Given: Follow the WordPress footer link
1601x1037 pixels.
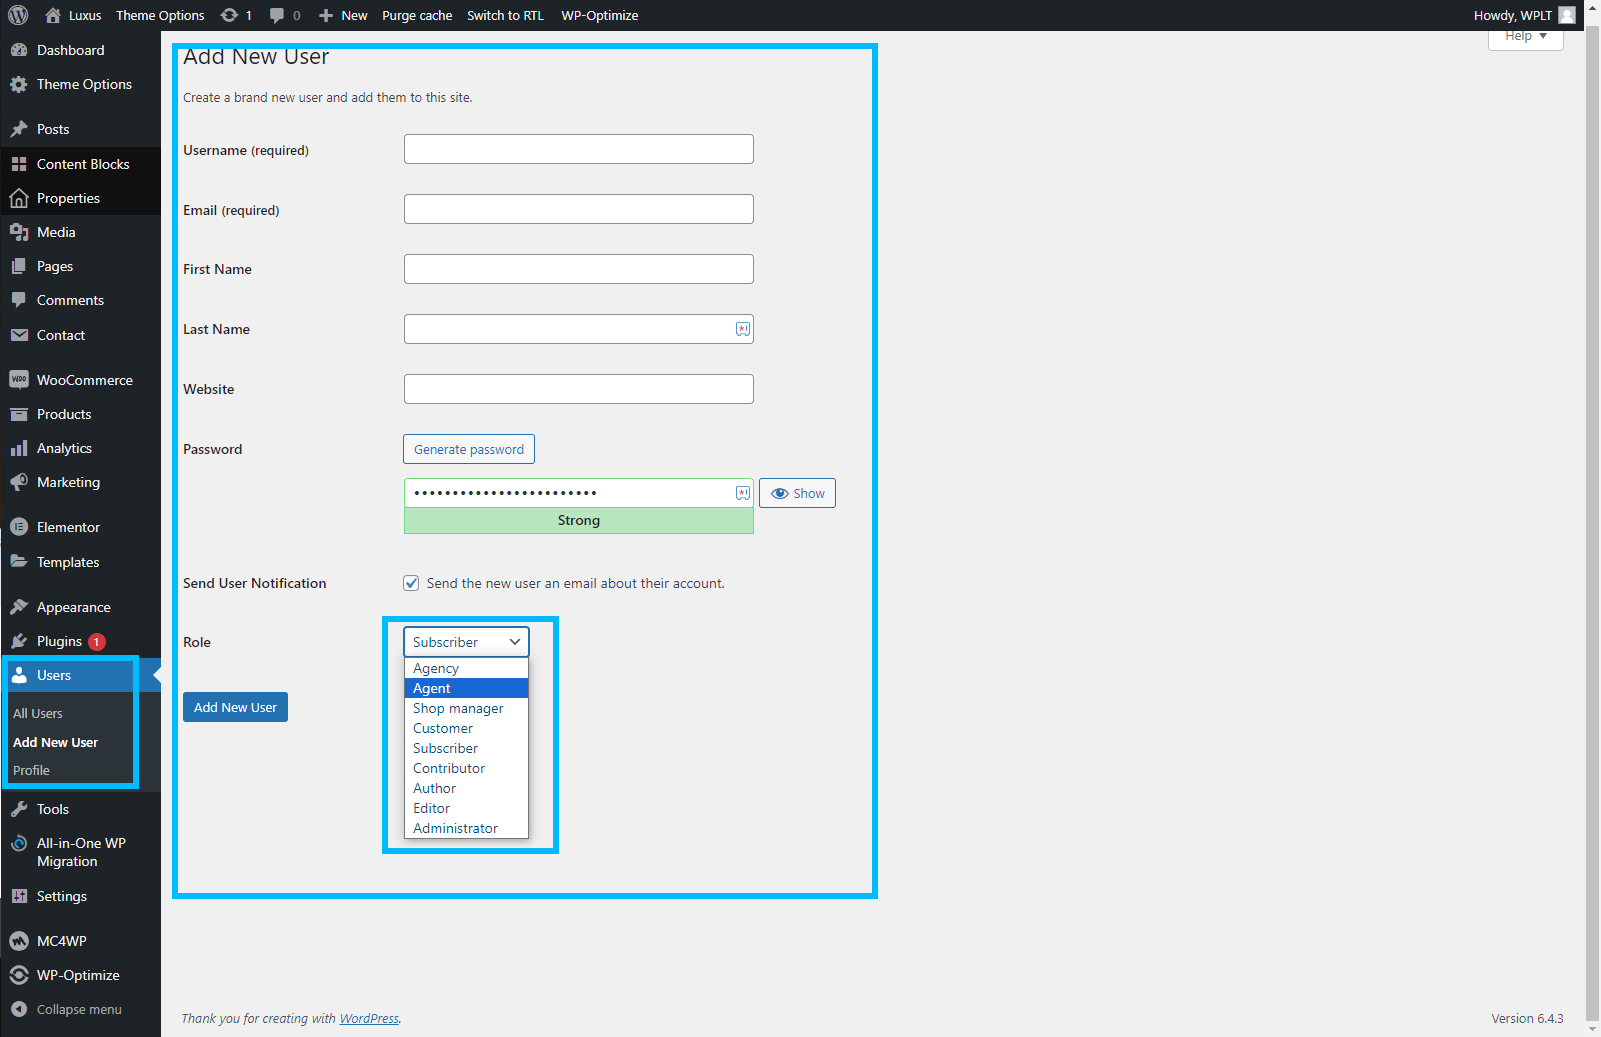Looking at the screenshot, I should coord(368,1018).
